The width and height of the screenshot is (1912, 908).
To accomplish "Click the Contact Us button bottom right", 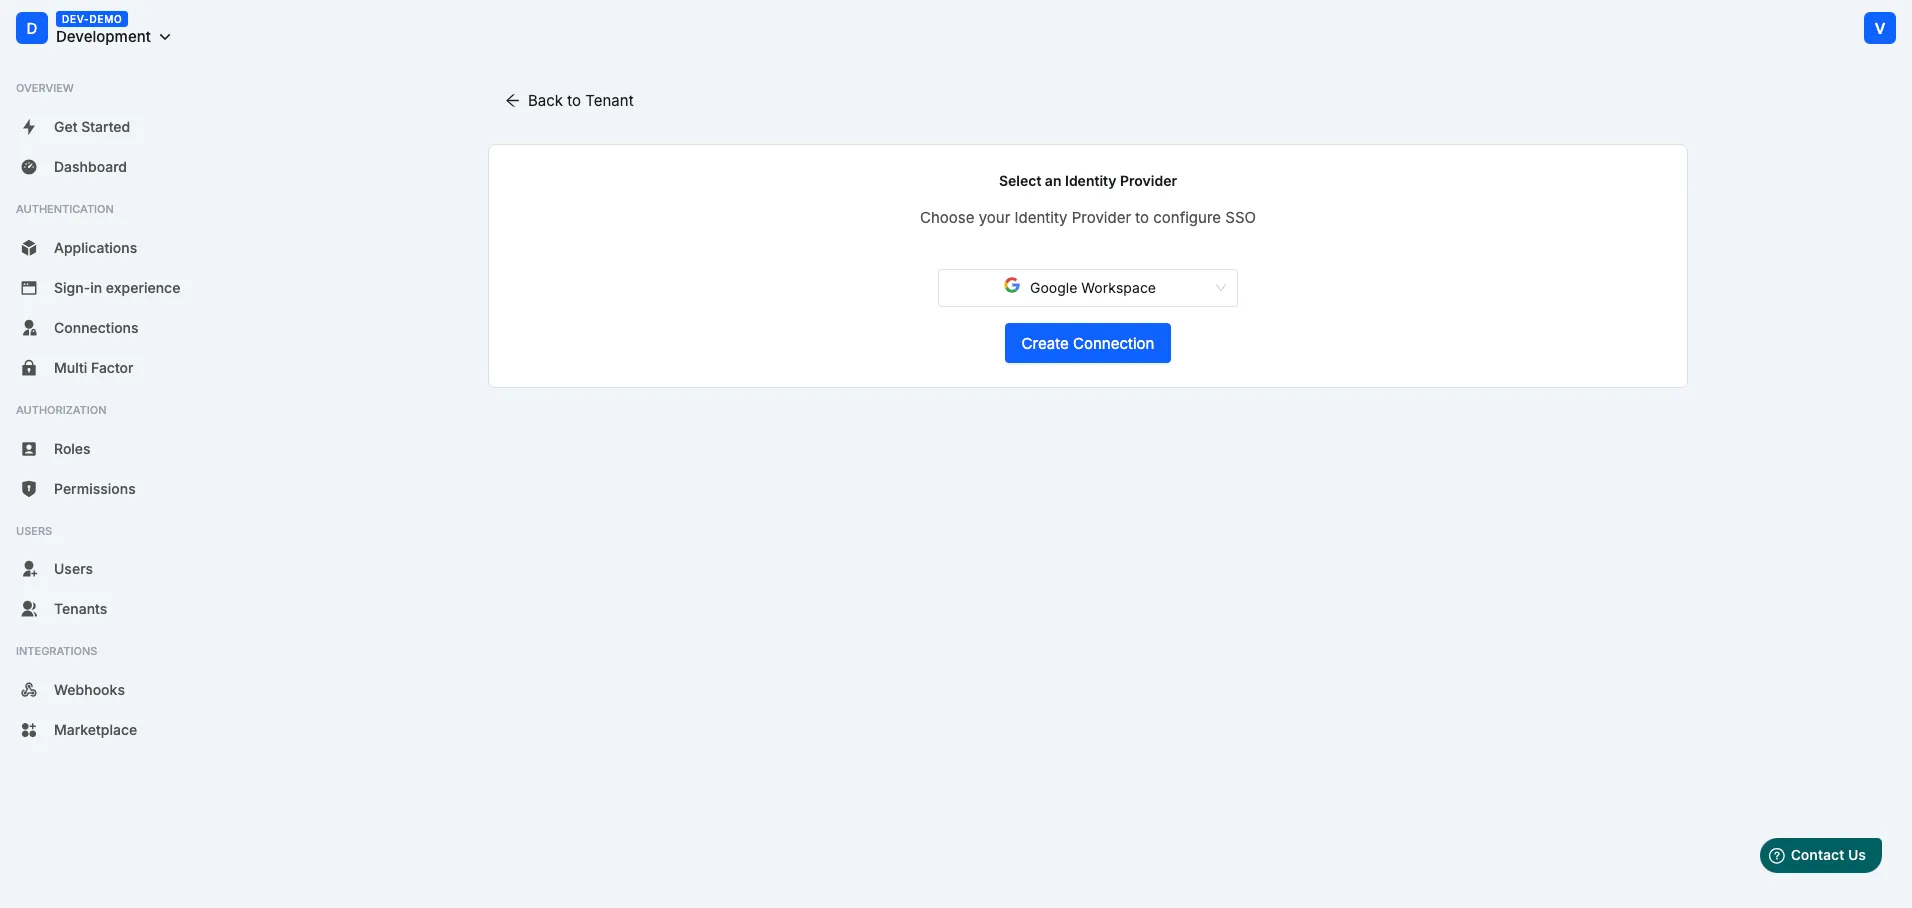I will point(1819,855).
